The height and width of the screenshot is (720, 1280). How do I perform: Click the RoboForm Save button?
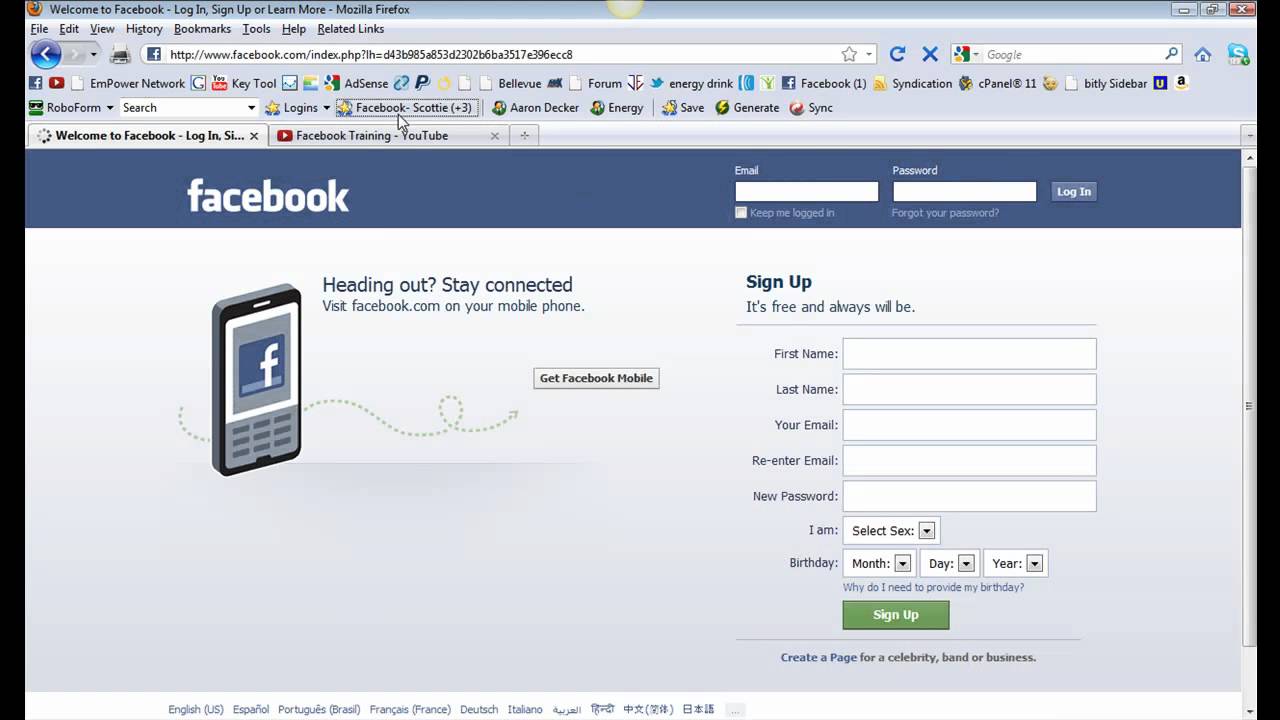coord(683,107)
